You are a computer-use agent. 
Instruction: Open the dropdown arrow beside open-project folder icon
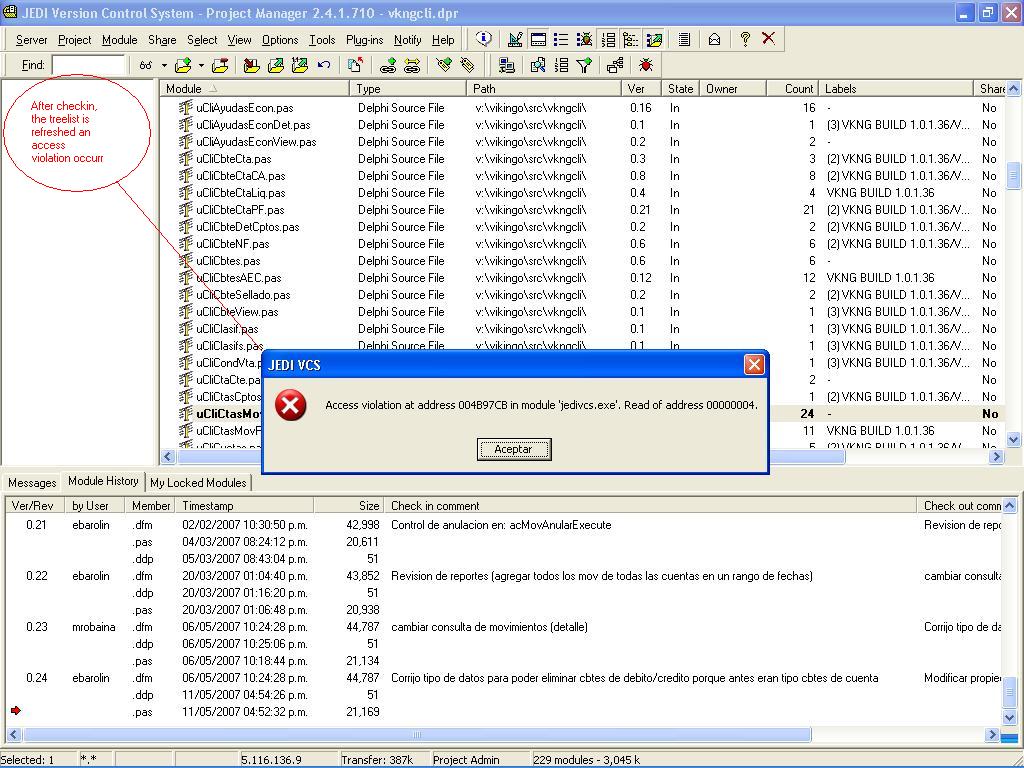(x=201, y=65)
